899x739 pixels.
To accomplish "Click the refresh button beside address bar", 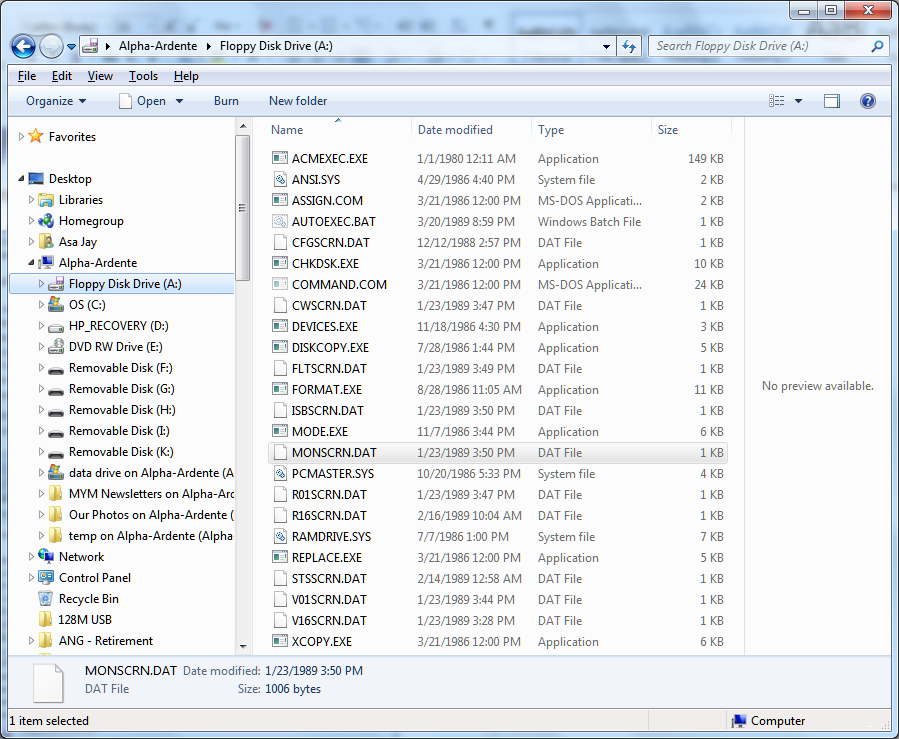I will [x=630, y=46].
